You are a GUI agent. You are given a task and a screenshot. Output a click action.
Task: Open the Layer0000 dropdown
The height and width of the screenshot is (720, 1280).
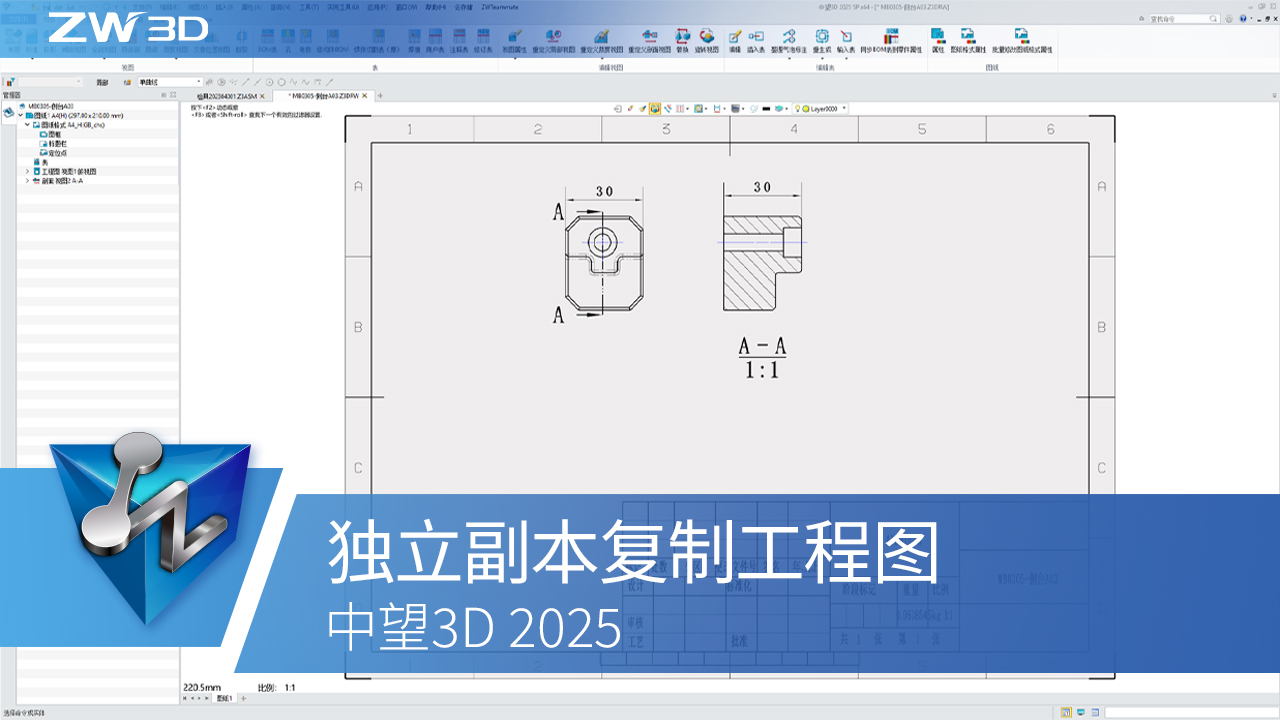(843, 108)
